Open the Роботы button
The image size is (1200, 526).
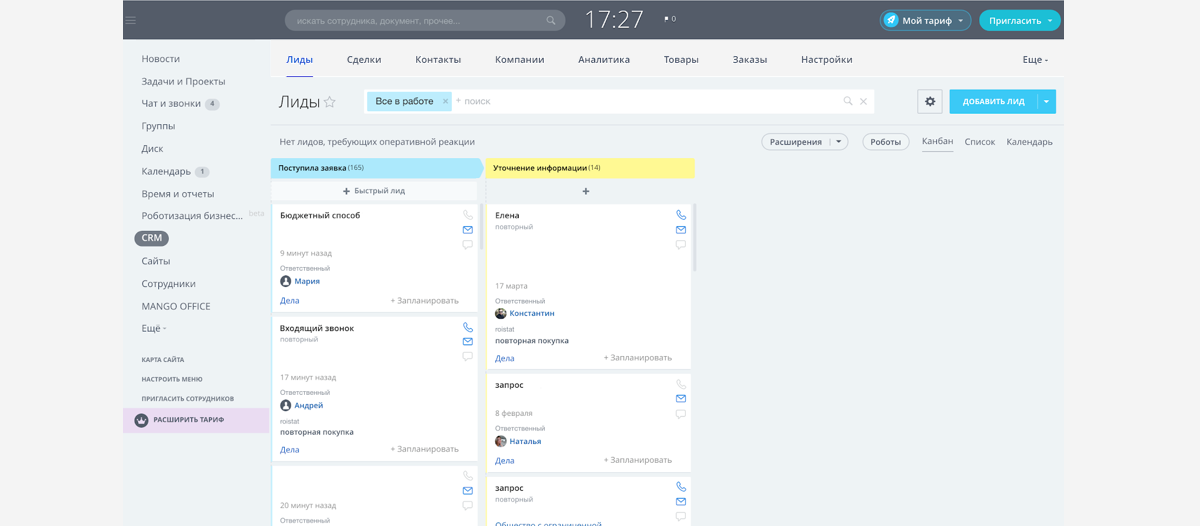tap(886, 142)
